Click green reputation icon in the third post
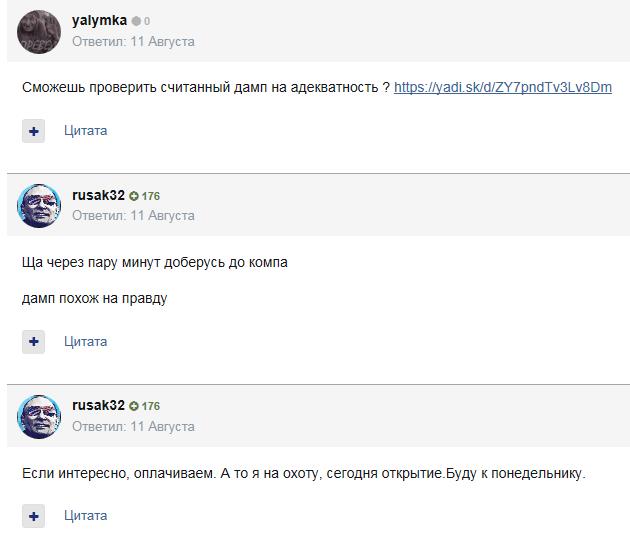The image size is (630, 540). click(134, 407)
